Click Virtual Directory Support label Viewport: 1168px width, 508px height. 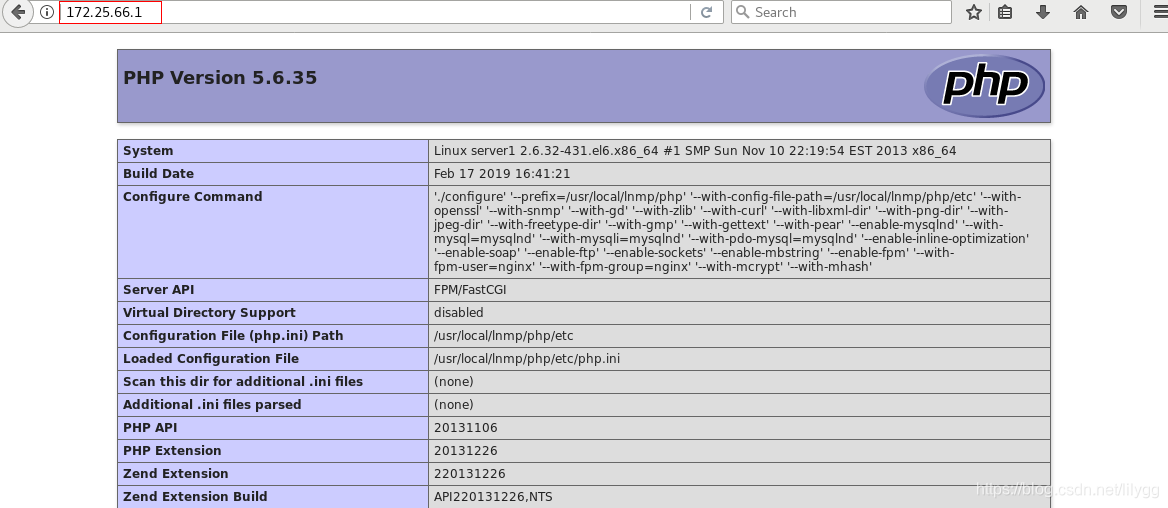tap(209, 312)
